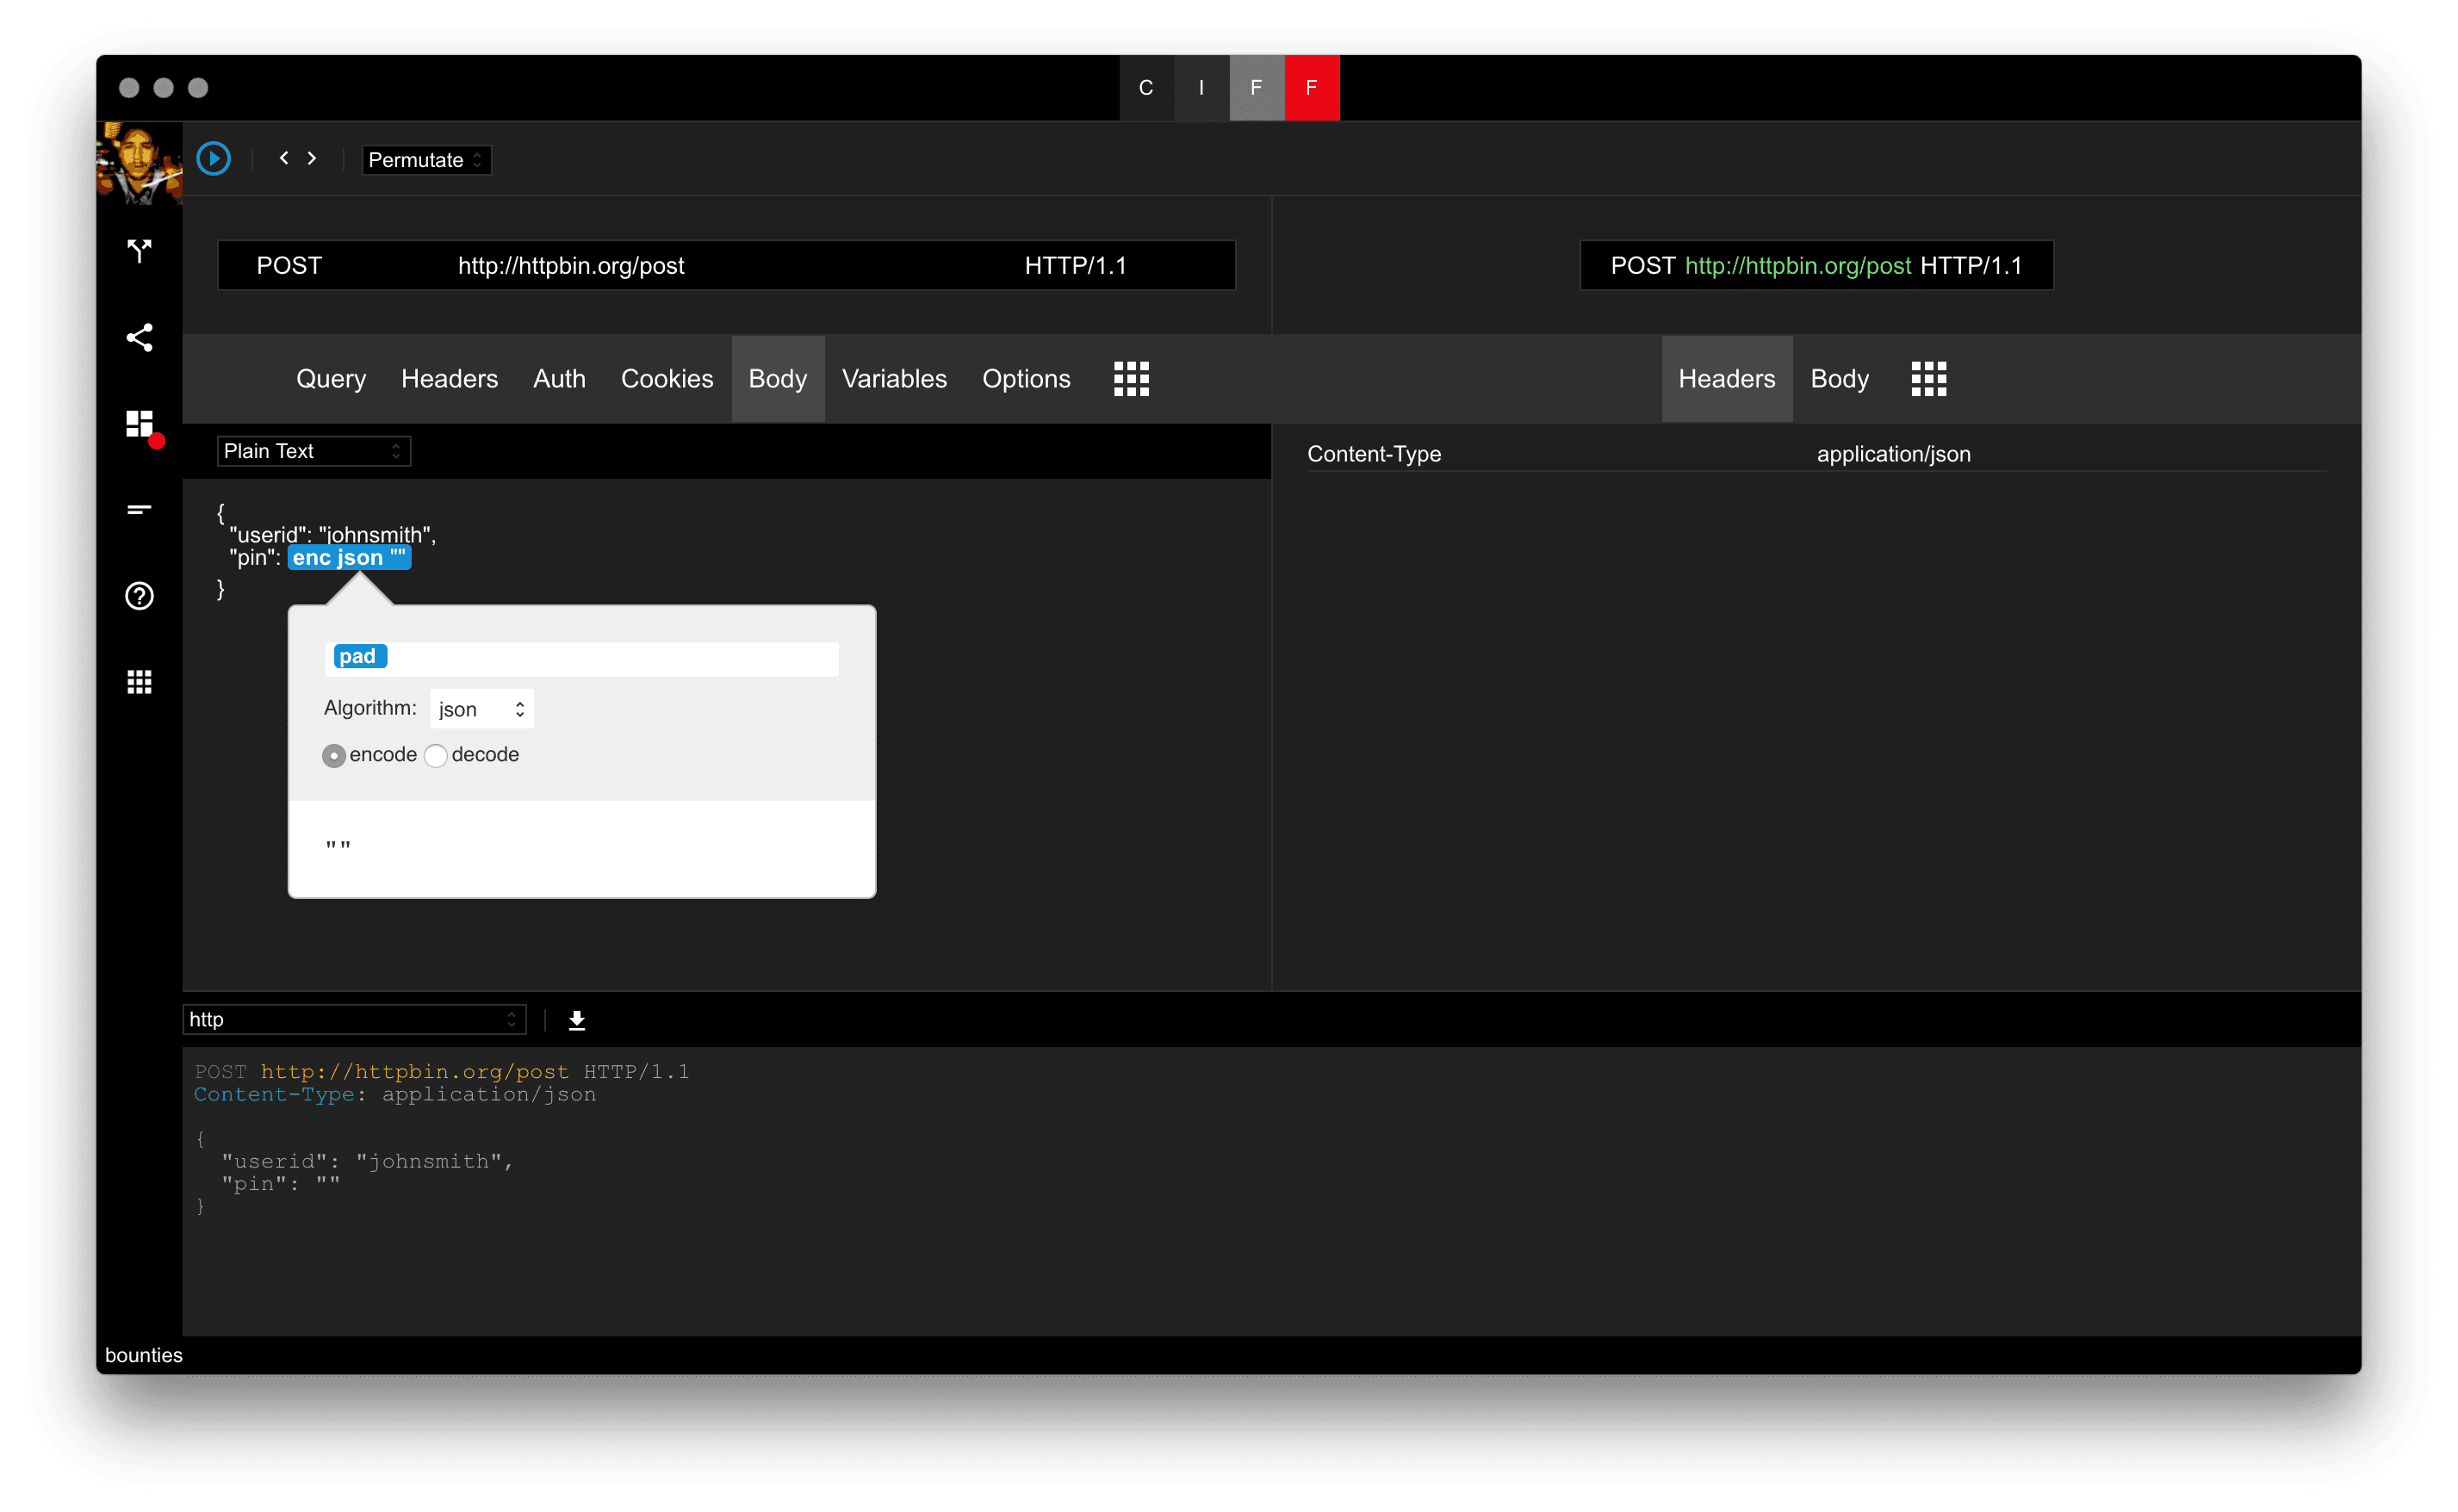Go back with the left chevron
The height and width of the screenshot is (1512, 2458).
[284, 158]
